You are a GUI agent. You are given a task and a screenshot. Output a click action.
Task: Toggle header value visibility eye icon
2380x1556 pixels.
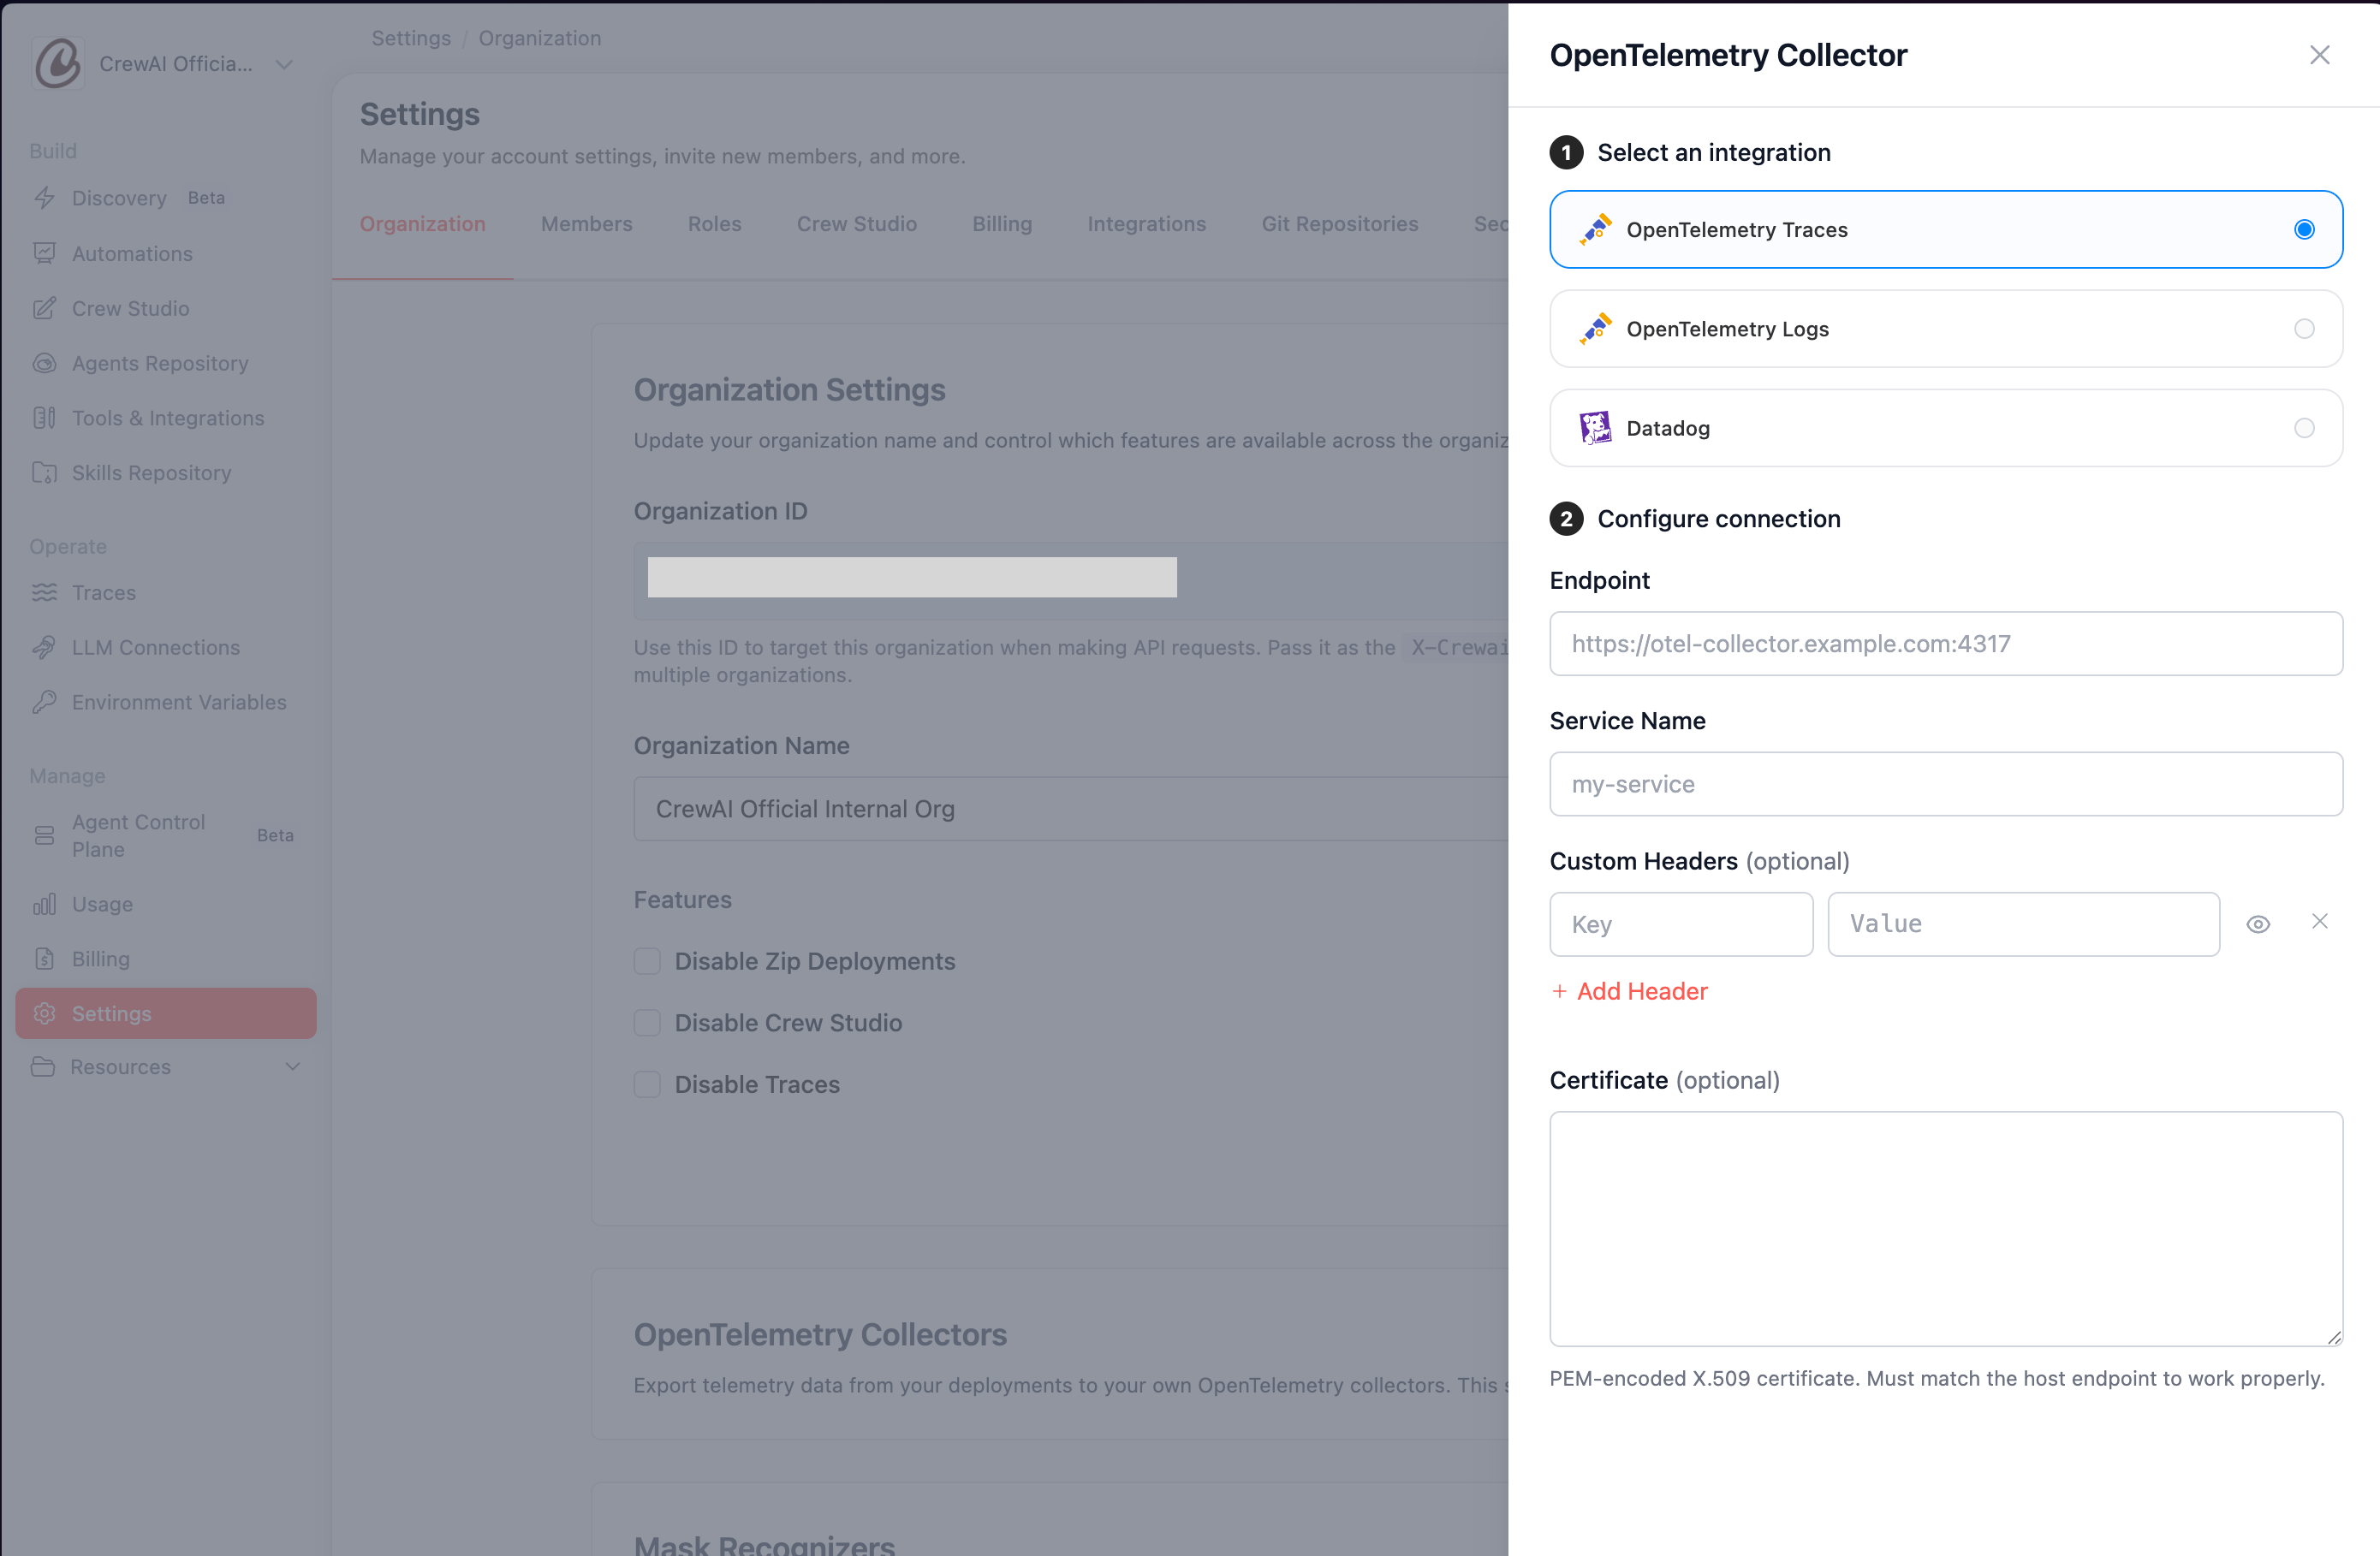pyautogui.click(x=2258, y=924)
